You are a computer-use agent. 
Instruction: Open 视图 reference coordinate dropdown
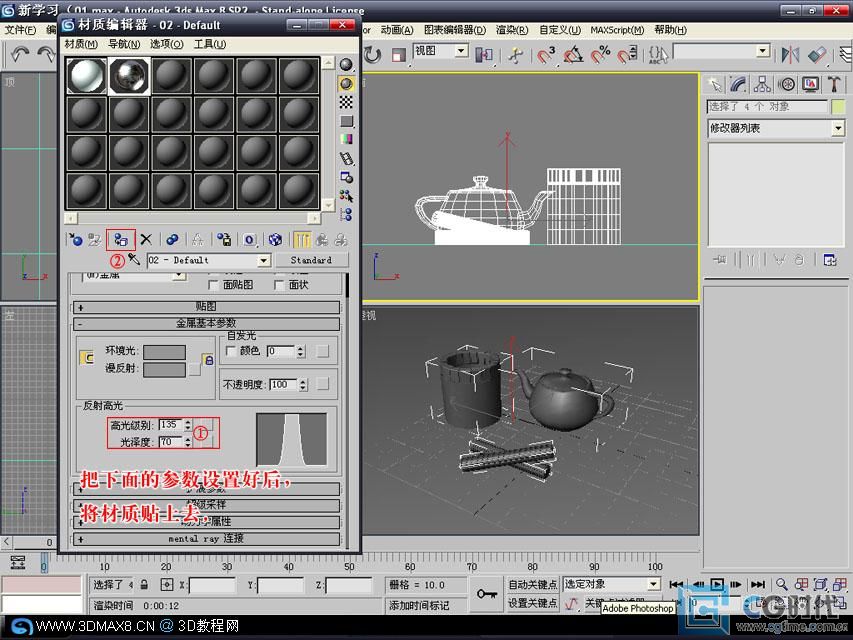(461, 51)
